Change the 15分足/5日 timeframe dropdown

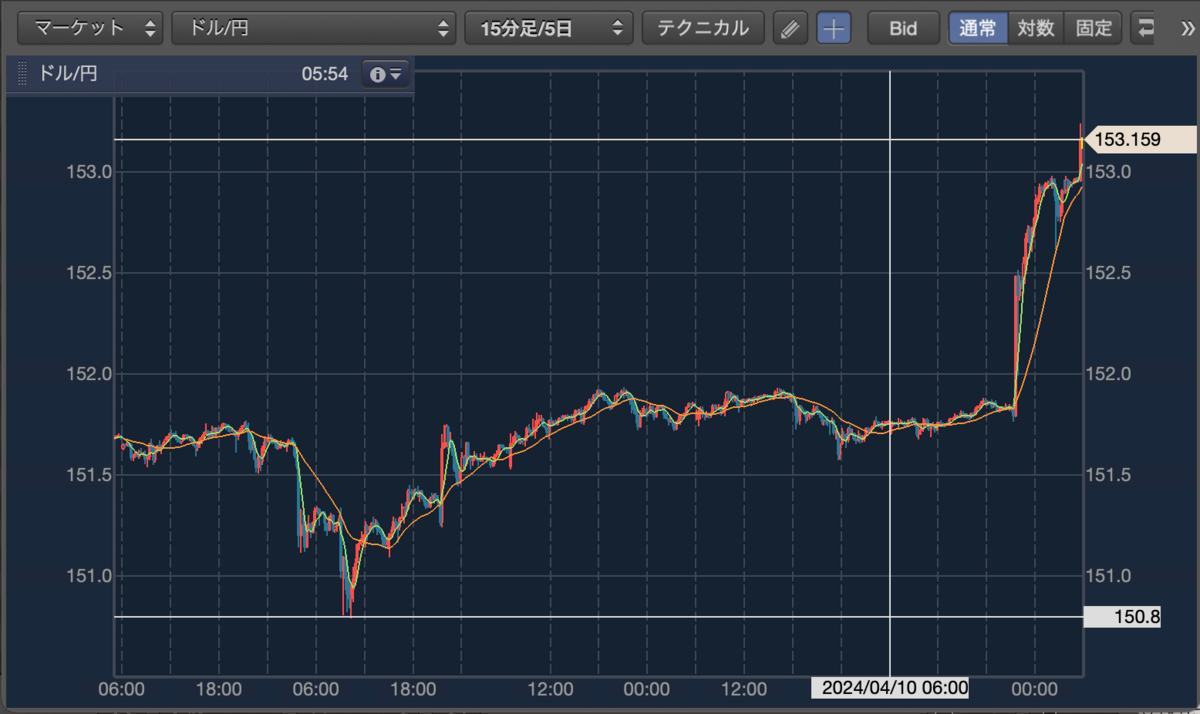point(549,28)
